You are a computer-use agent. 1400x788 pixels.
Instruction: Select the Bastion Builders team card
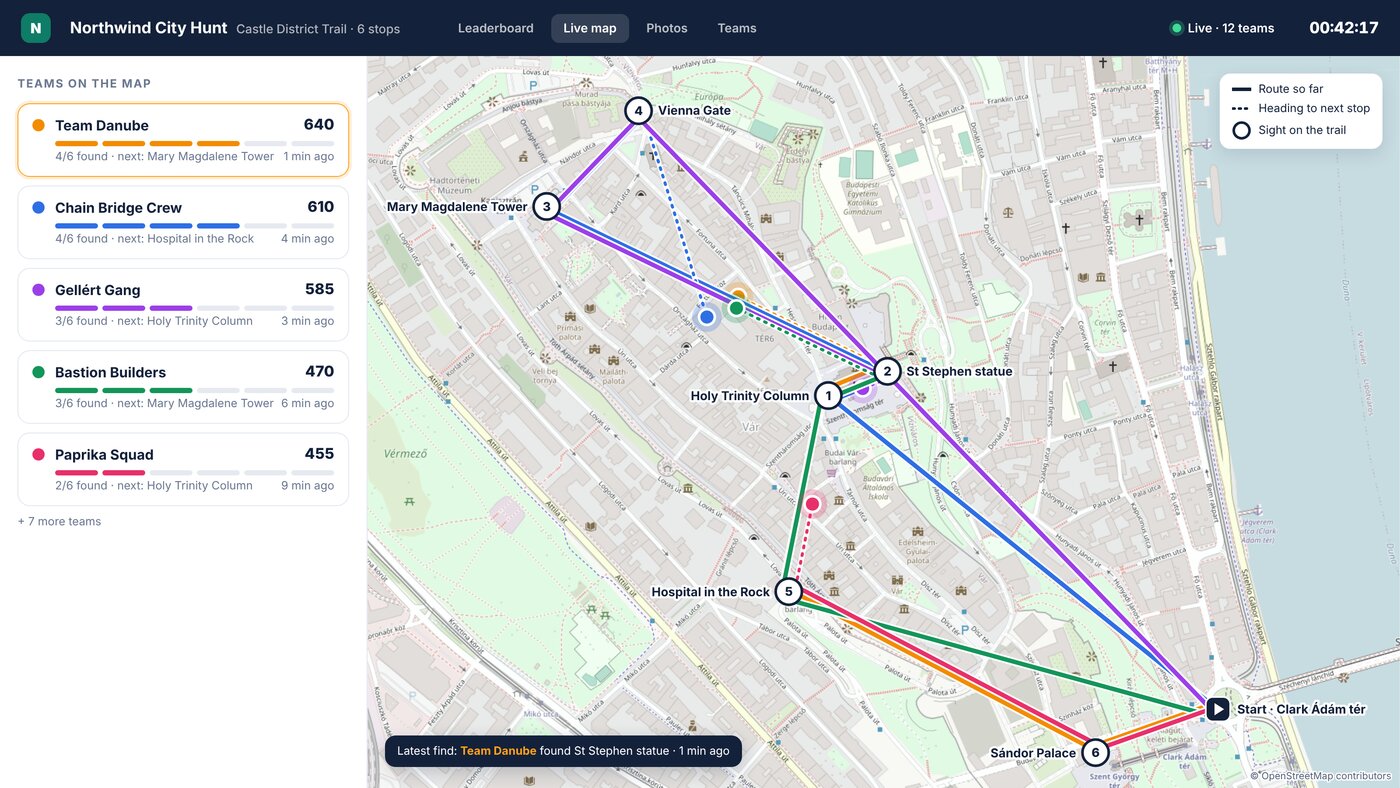[183, 386]
